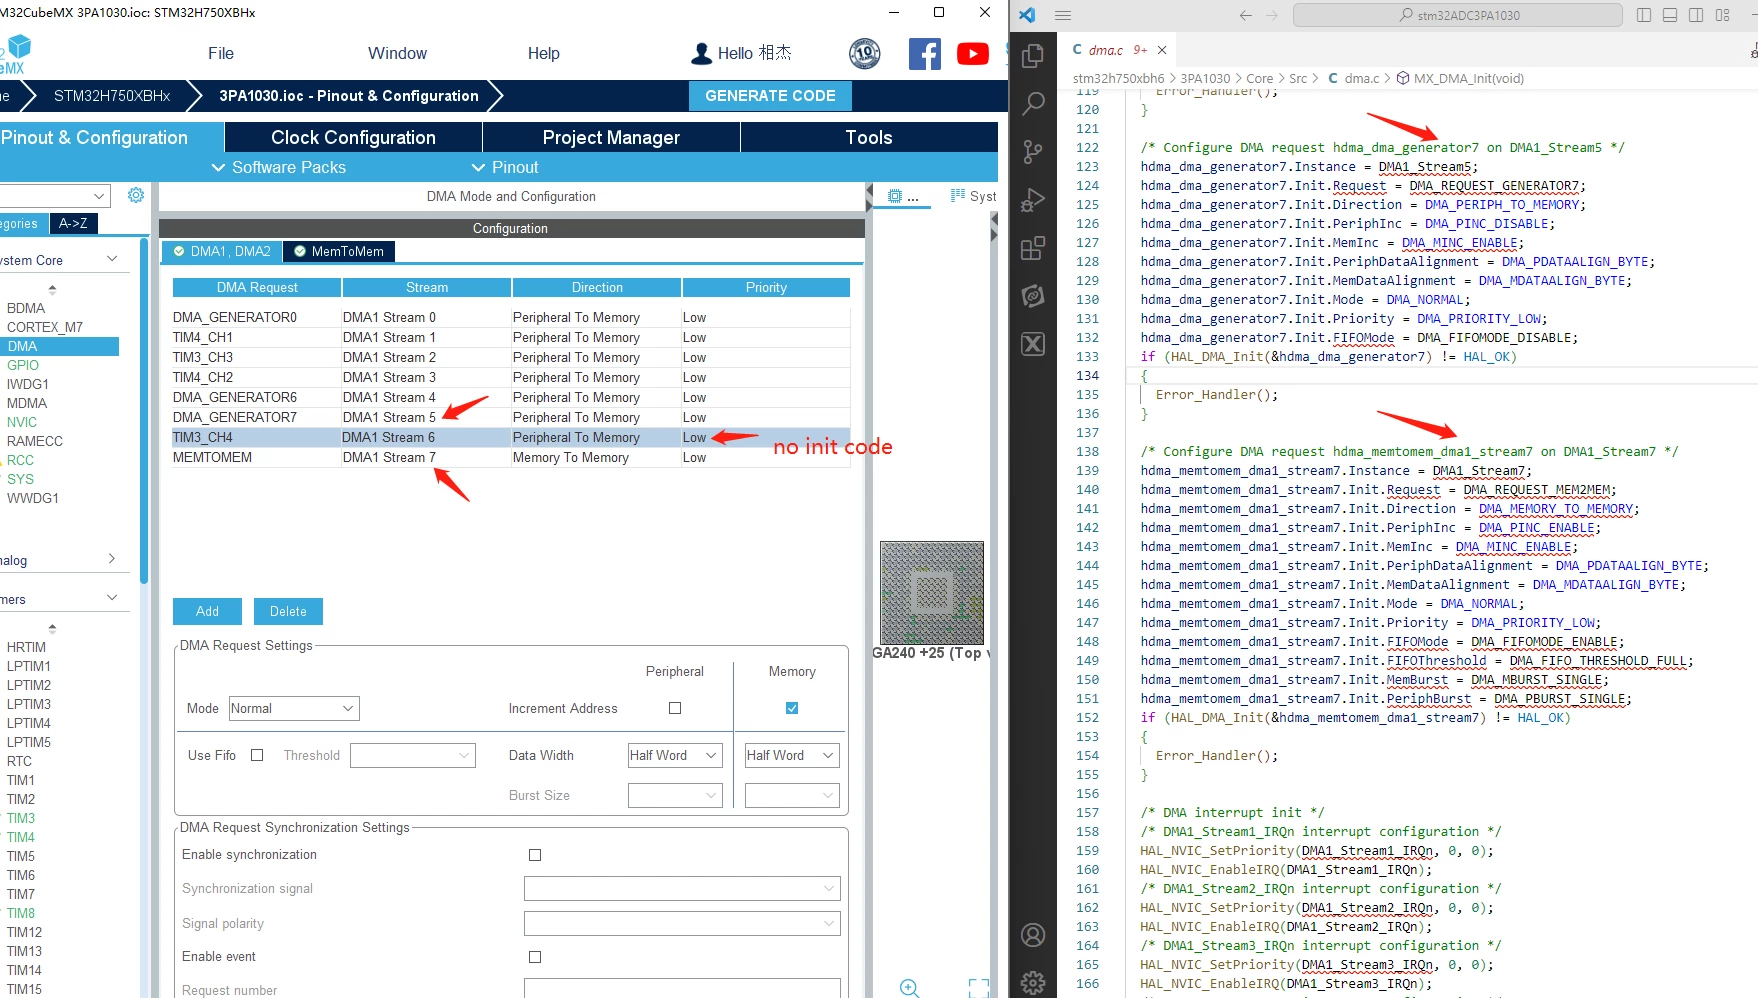Viewport: 1758px width, 998px height.
Task: Open the System view icon tab
Action: 973,196
